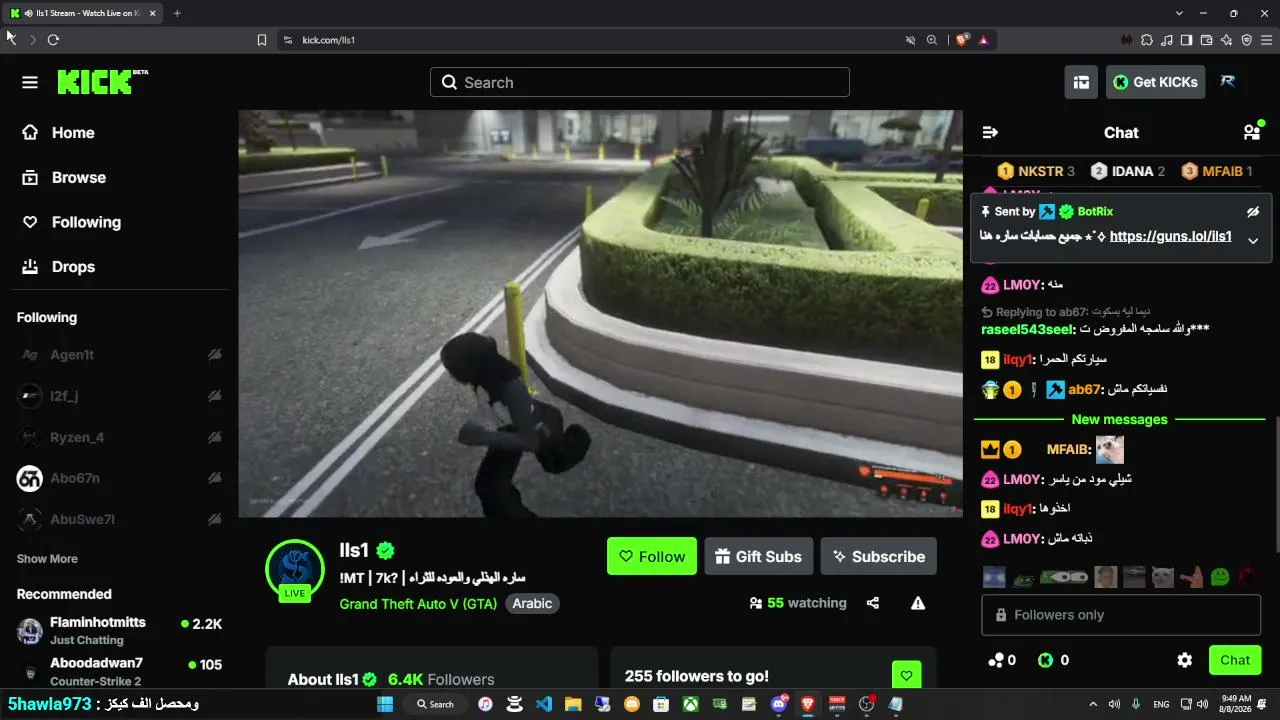Viewport: 1280px width, 720px height.
Task: Click the live stream video player
Action: pos(600,314)
